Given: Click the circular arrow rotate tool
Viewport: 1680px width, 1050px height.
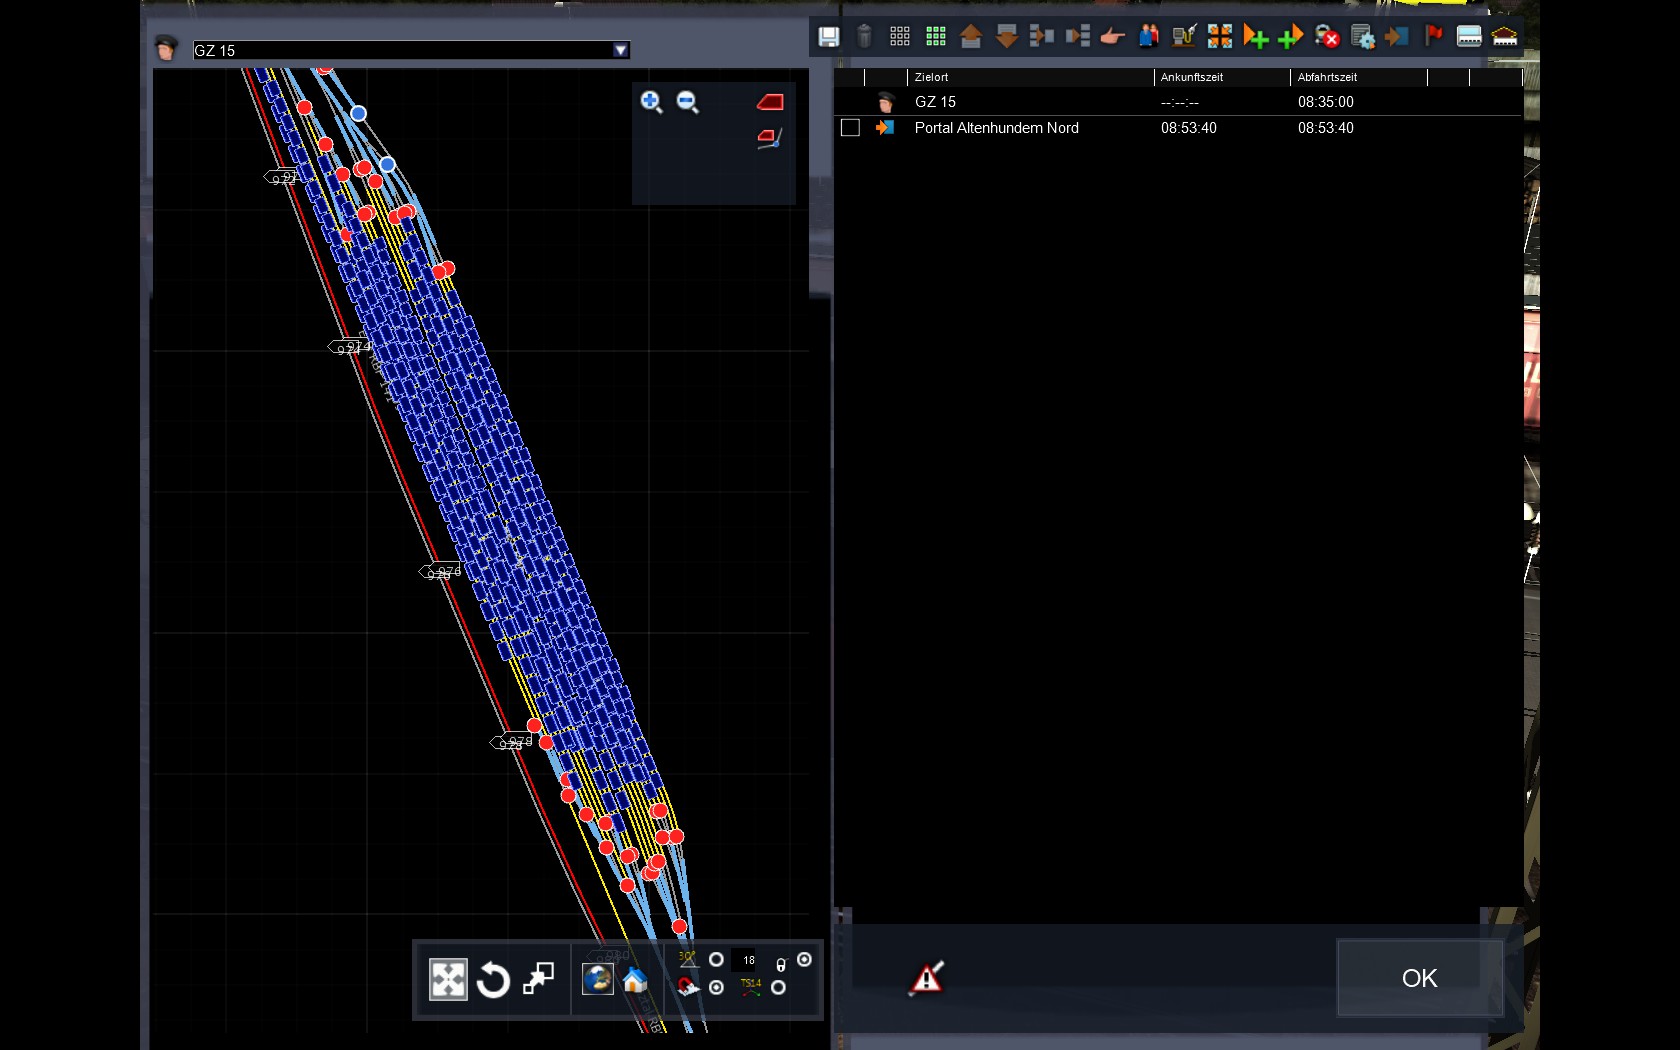Looking at the screenshot, I should point(493,980).
